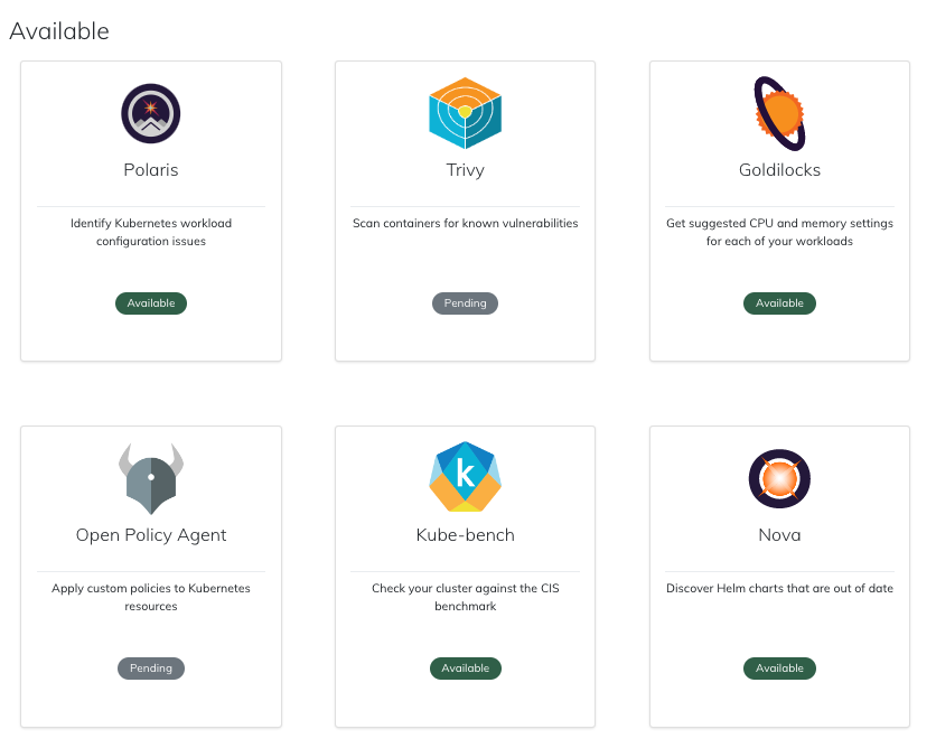Viewport: 936px width, 748px height.
Task: Select the Kube-bench card title
Action: (x=465, y=535)
